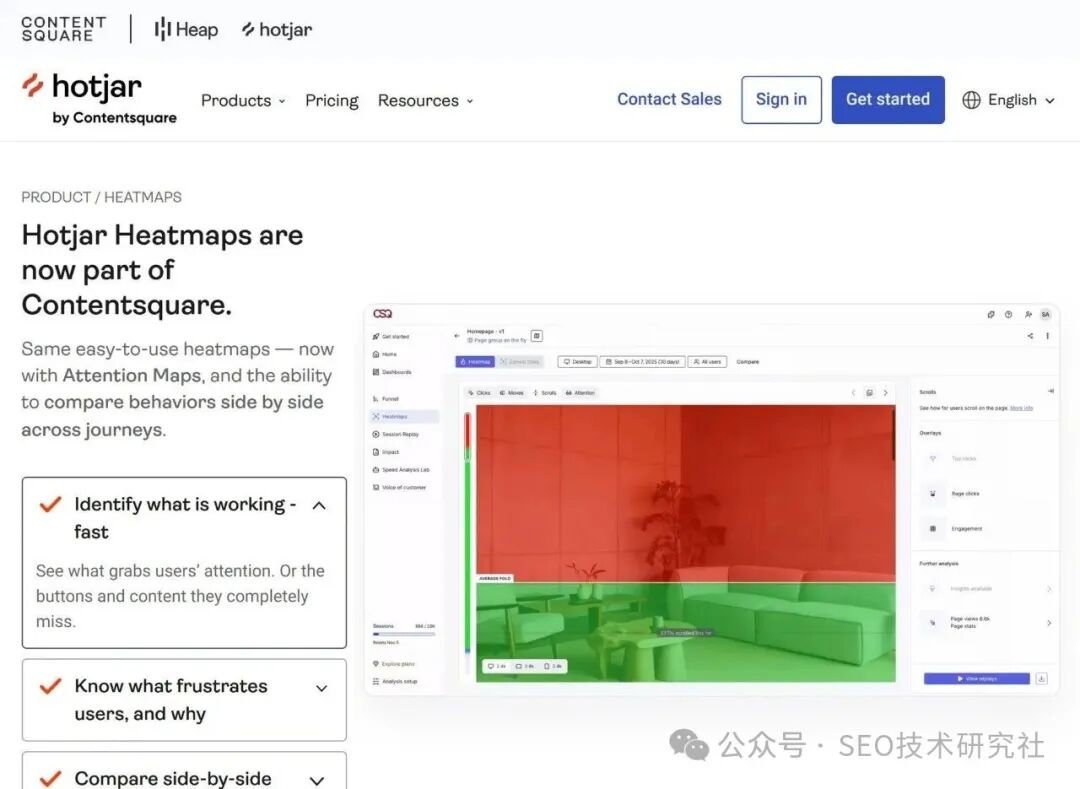The image size is (1080, 789).
Task: Open the Pricing page
Action: pyautogui.click(x=331, y=100)
